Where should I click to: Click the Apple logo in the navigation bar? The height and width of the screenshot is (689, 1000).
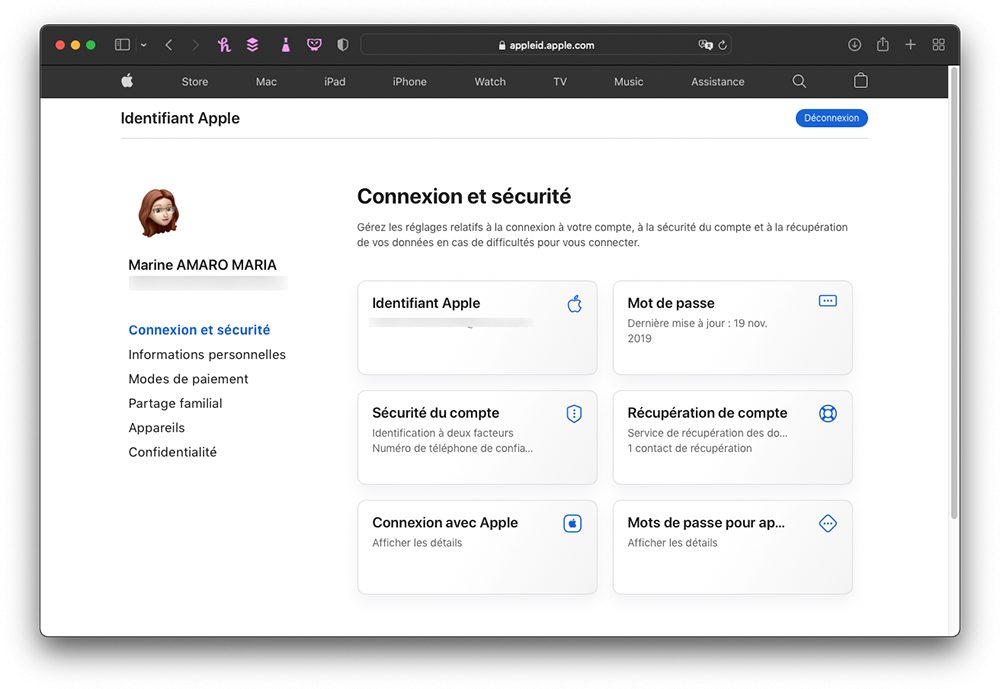coord(126,81)
